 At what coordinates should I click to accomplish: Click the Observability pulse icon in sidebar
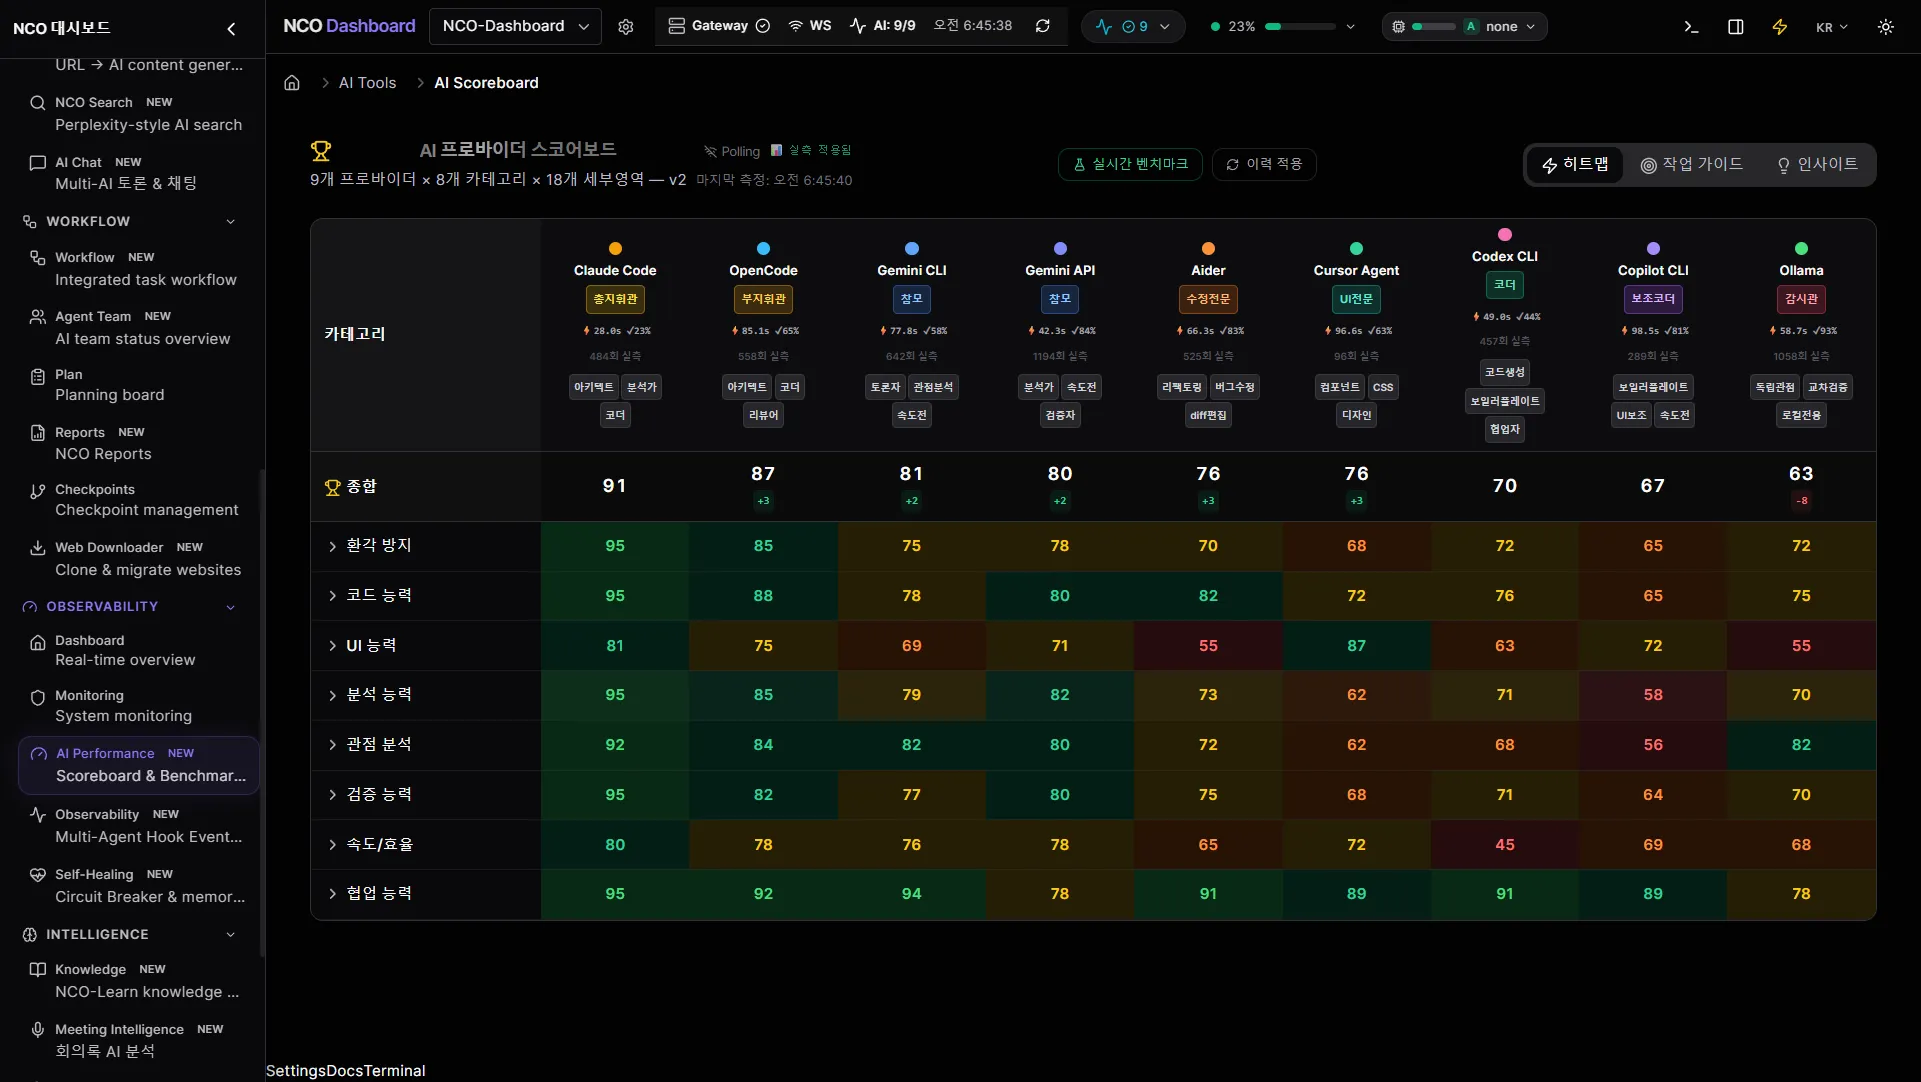pos(38,815)
